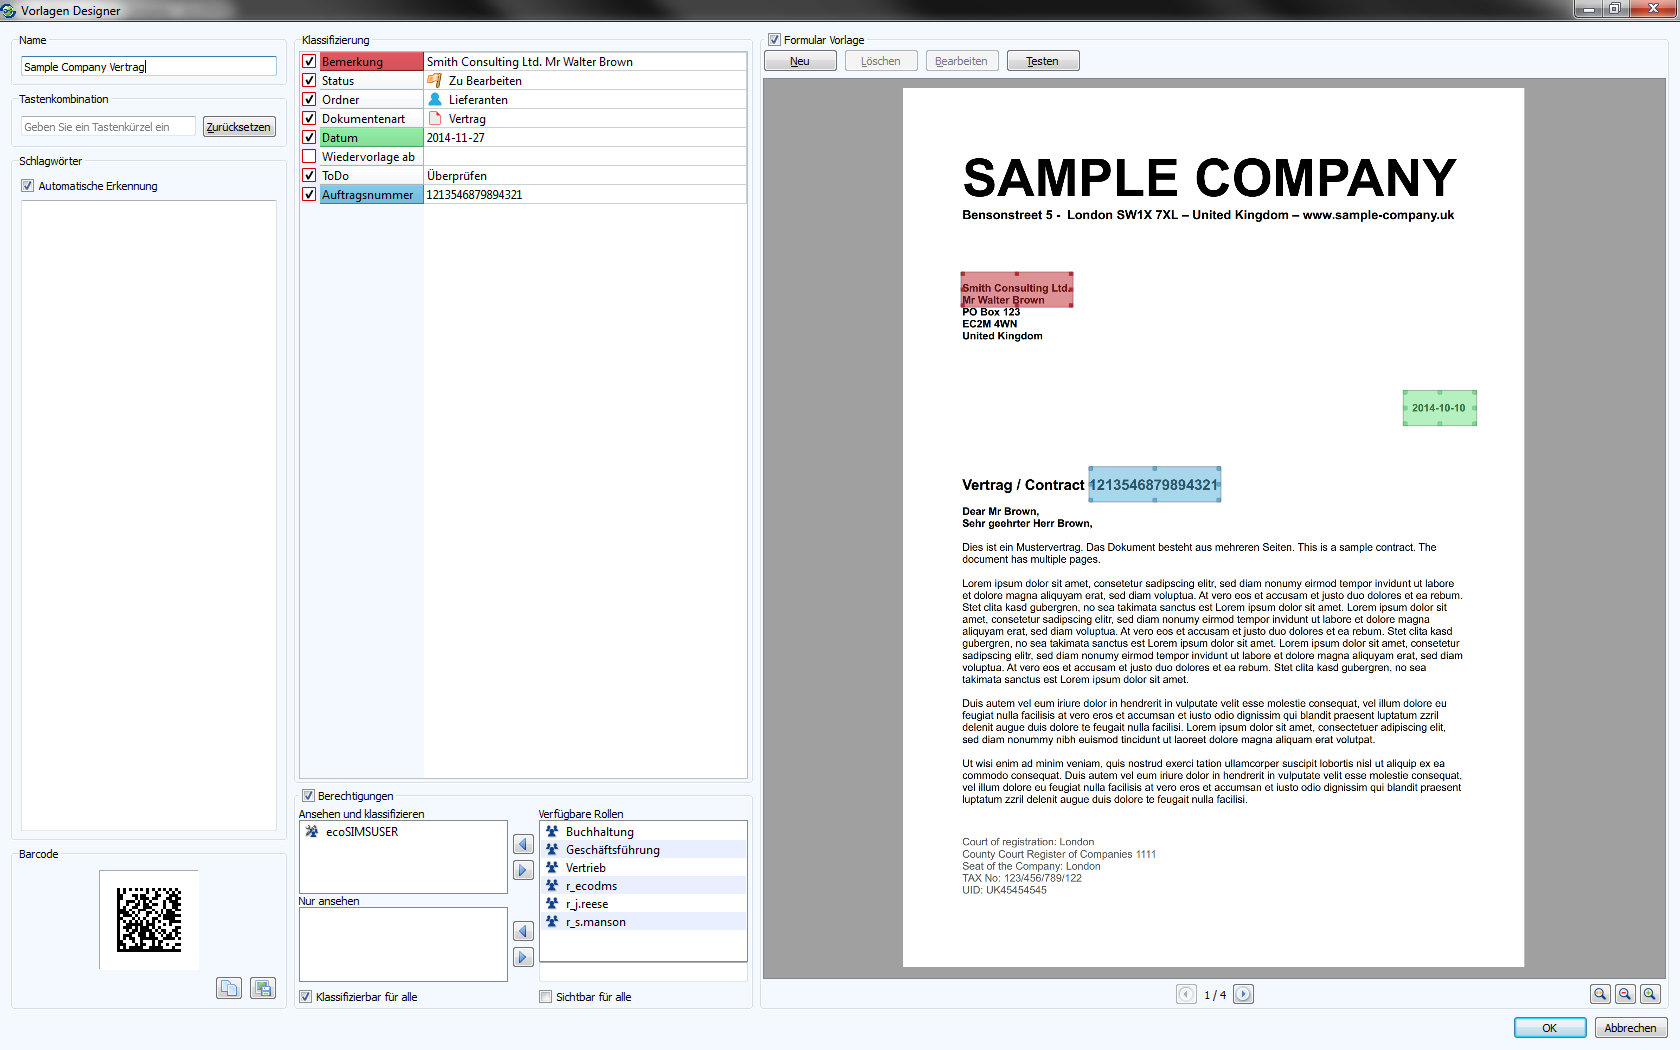The image size is (1680, 1050).
Task: Save the barcode image to file
Action: tap(262, 988)
